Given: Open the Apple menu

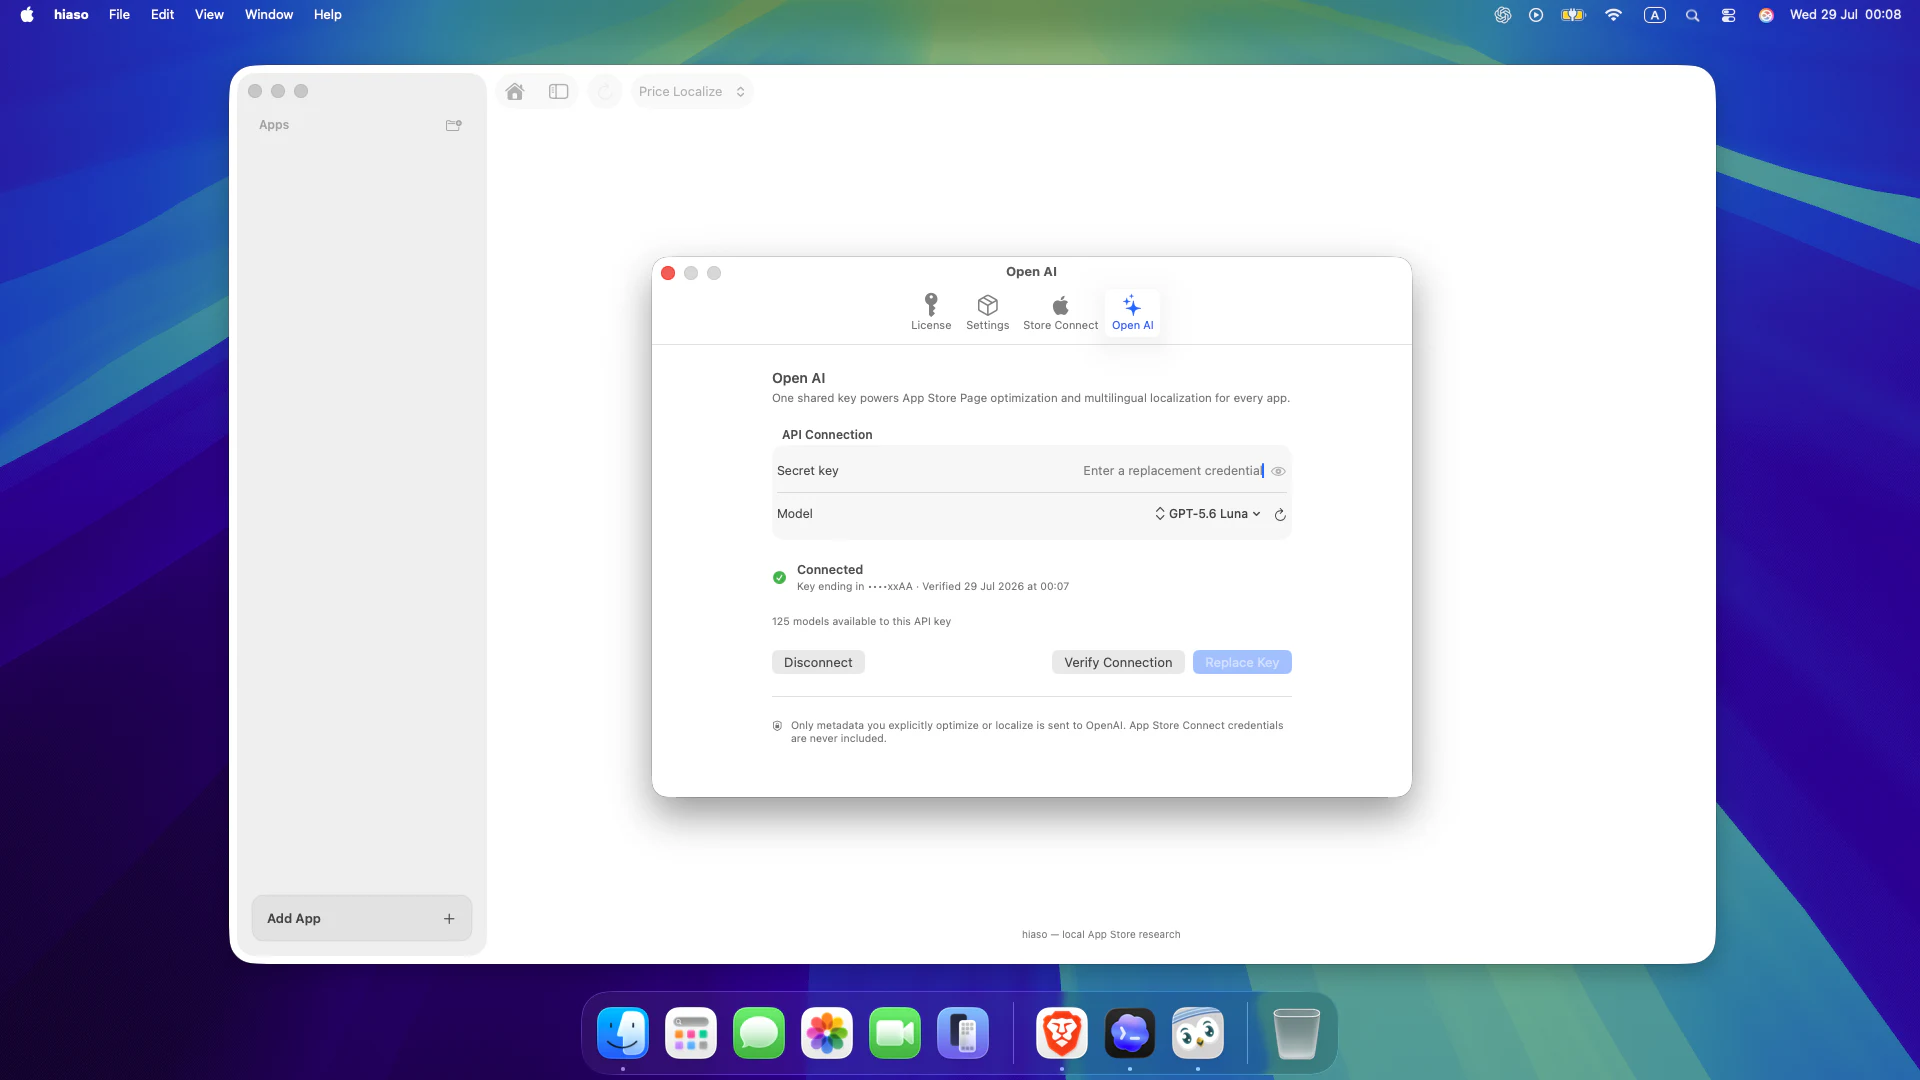Looking at the screenshot, I should [x=27, y=14].
